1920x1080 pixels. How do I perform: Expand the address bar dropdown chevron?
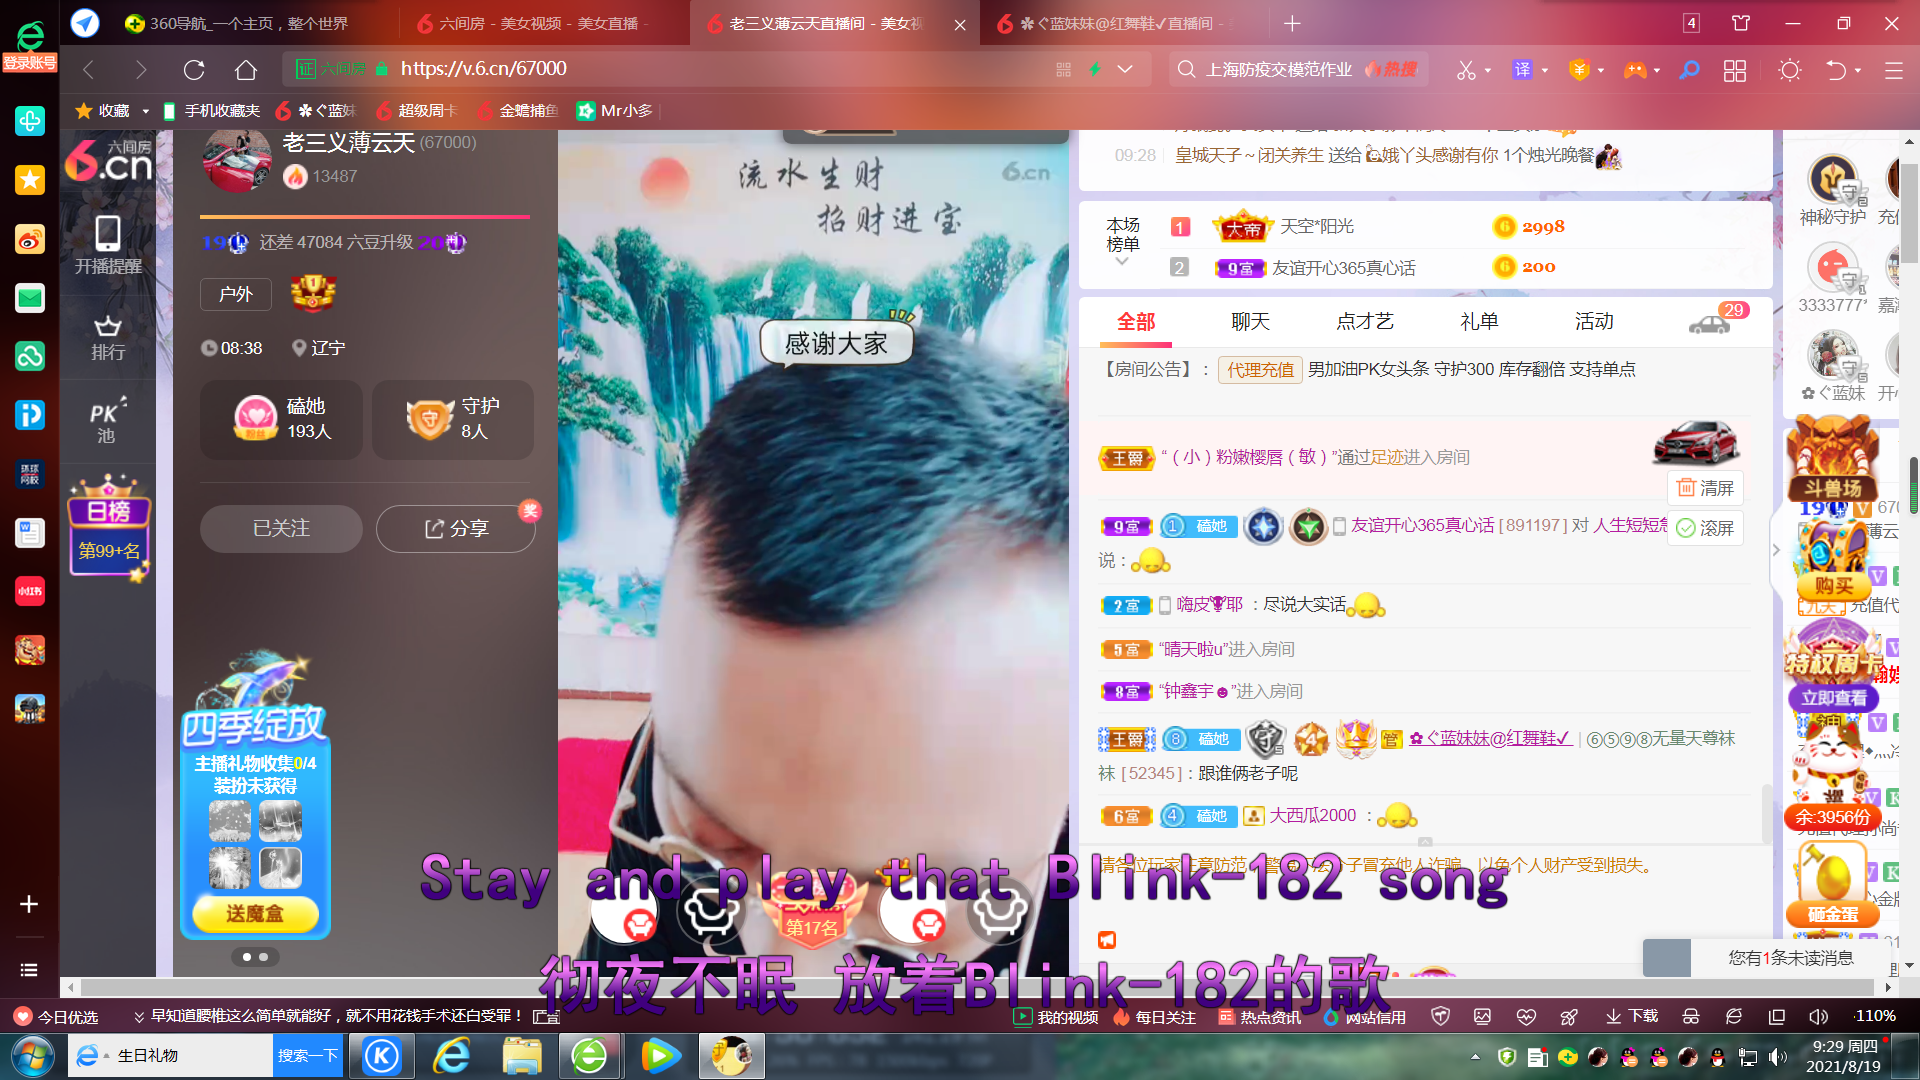point(1125,69)
